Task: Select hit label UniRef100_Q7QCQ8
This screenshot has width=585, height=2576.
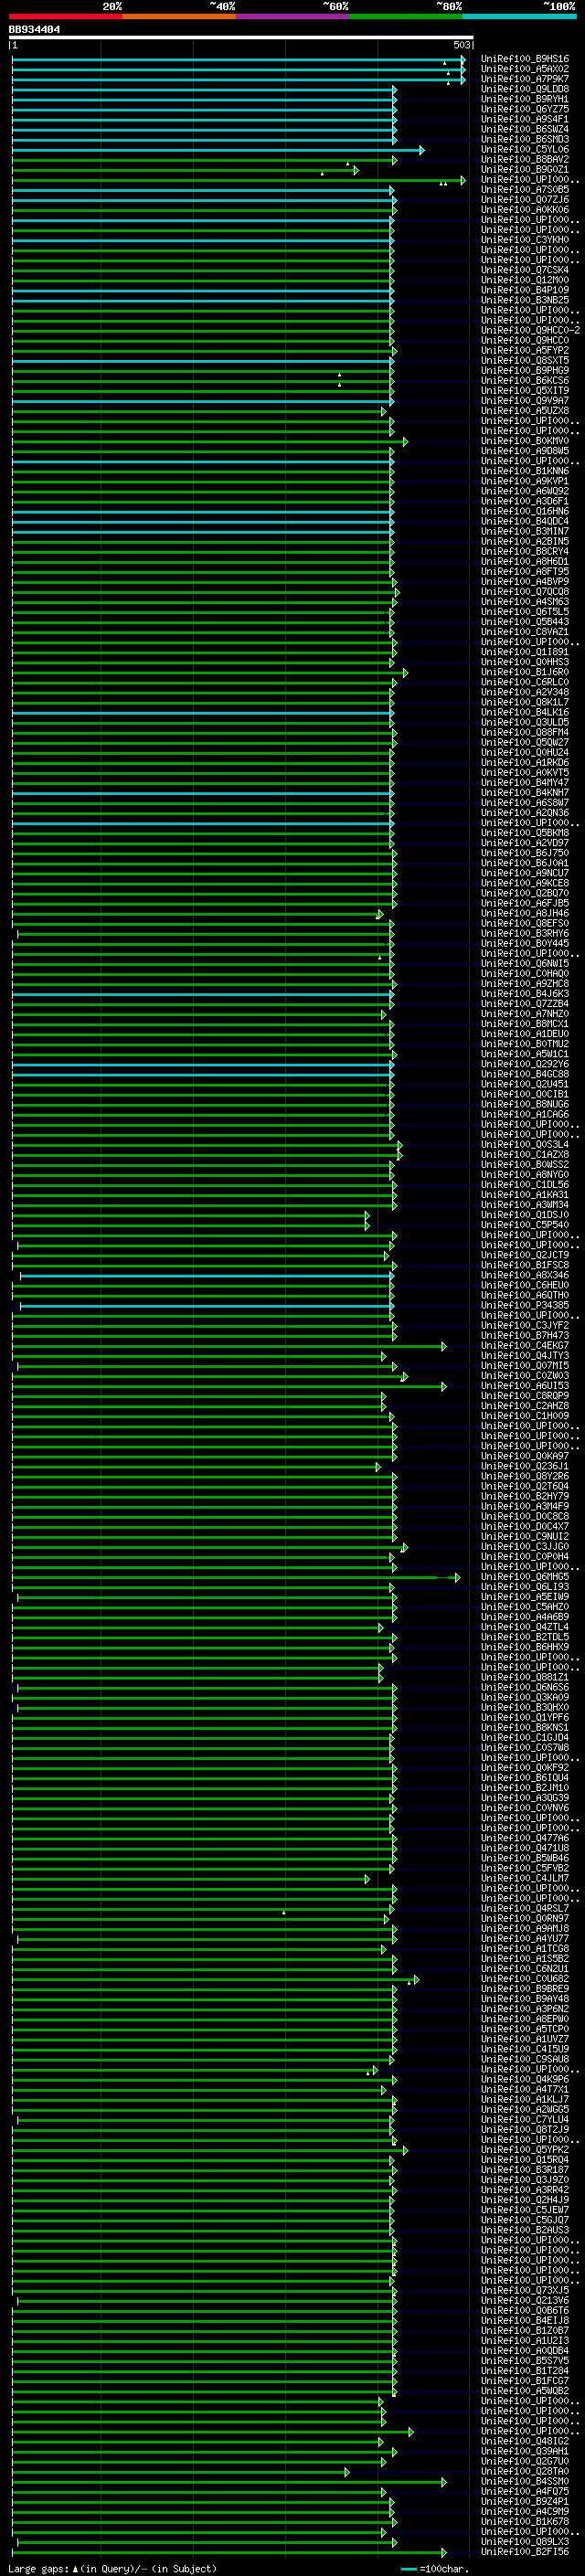Action: [525, 592]
